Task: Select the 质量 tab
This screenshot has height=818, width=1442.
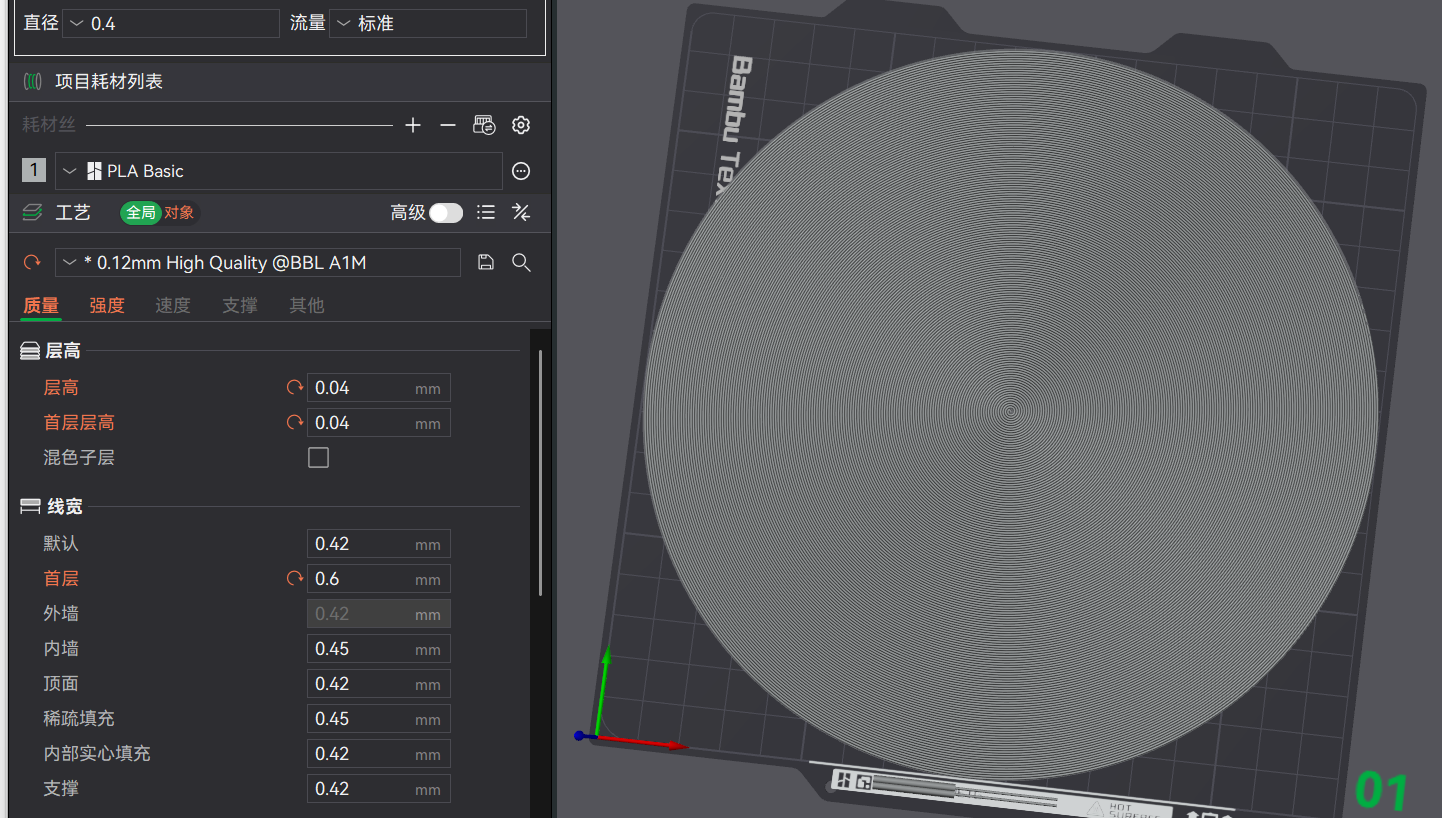Action: pyautogui.click(x=41, y=305)
